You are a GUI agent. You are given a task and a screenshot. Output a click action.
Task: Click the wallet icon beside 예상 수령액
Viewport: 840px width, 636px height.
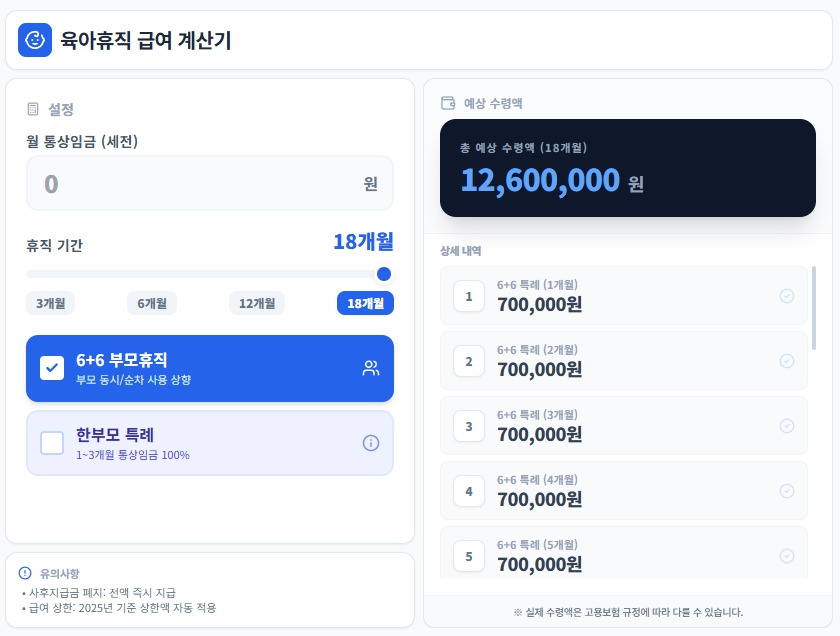pos(448,103)
